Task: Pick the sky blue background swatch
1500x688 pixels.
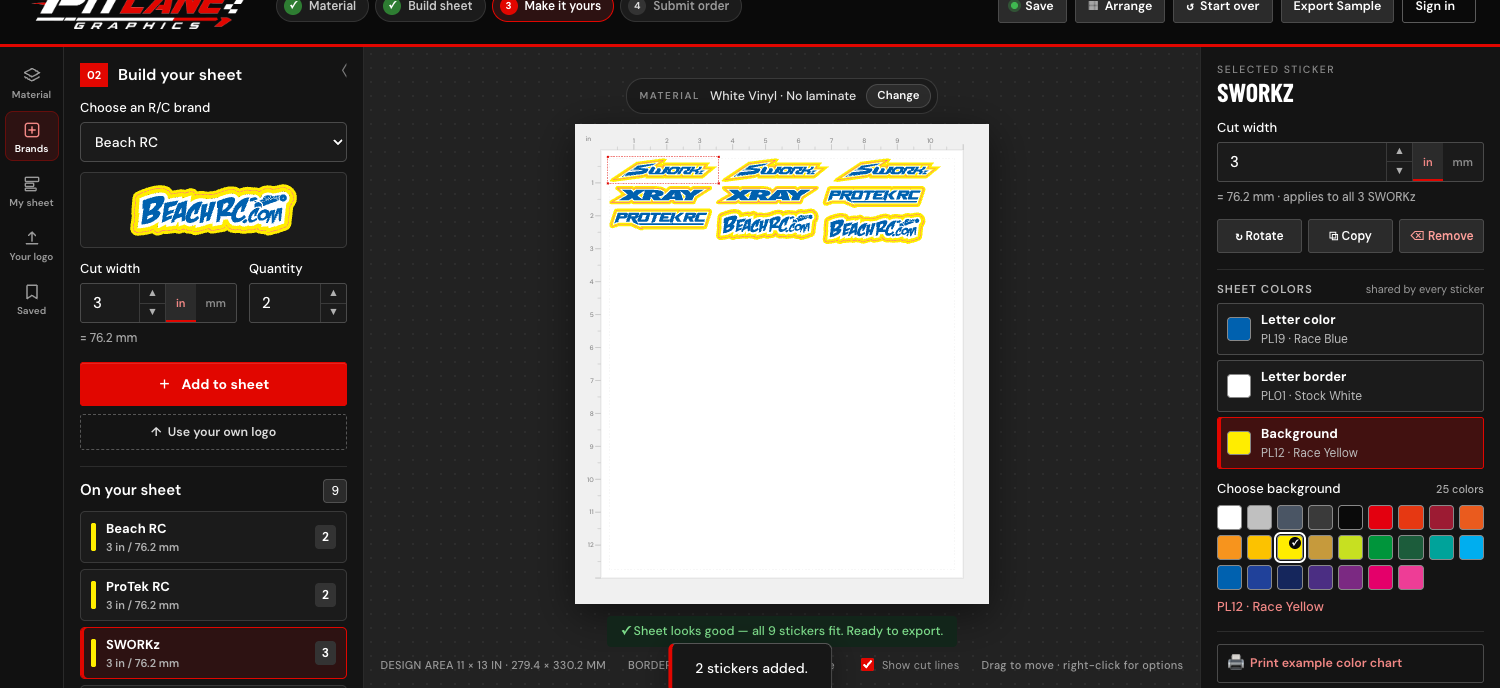Action: [1471, 547]
